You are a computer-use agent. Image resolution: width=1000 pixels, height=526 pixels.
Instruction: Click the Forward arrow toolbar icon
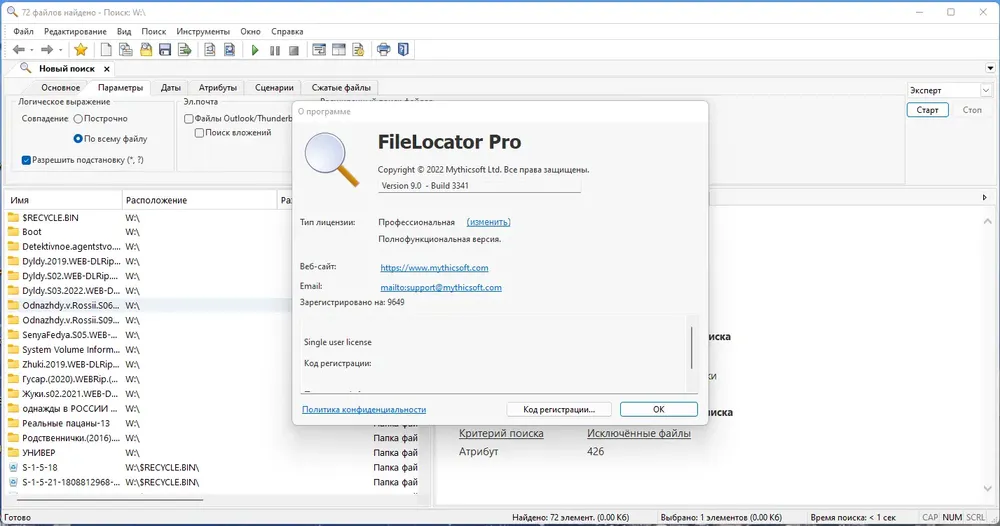tap(47, 50)
